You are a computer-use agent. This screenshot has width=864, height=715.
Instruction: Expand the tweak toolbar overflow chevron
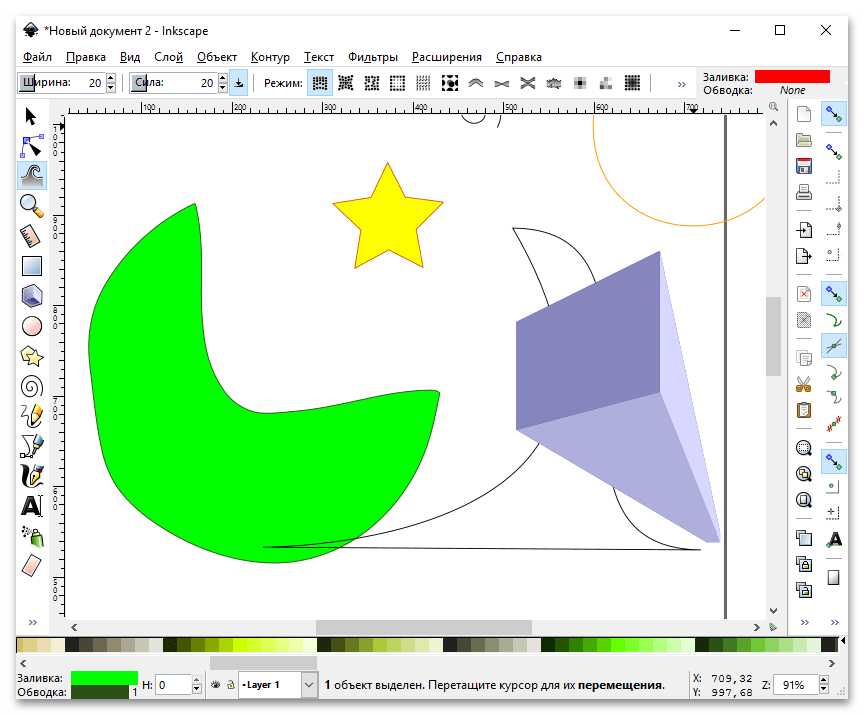682,84
